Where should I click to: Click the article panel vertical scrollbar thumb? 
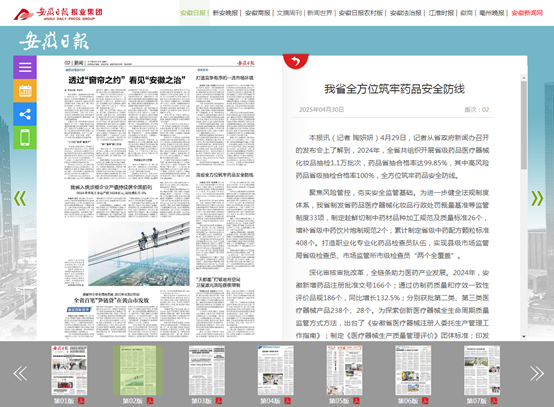(524, 125)
